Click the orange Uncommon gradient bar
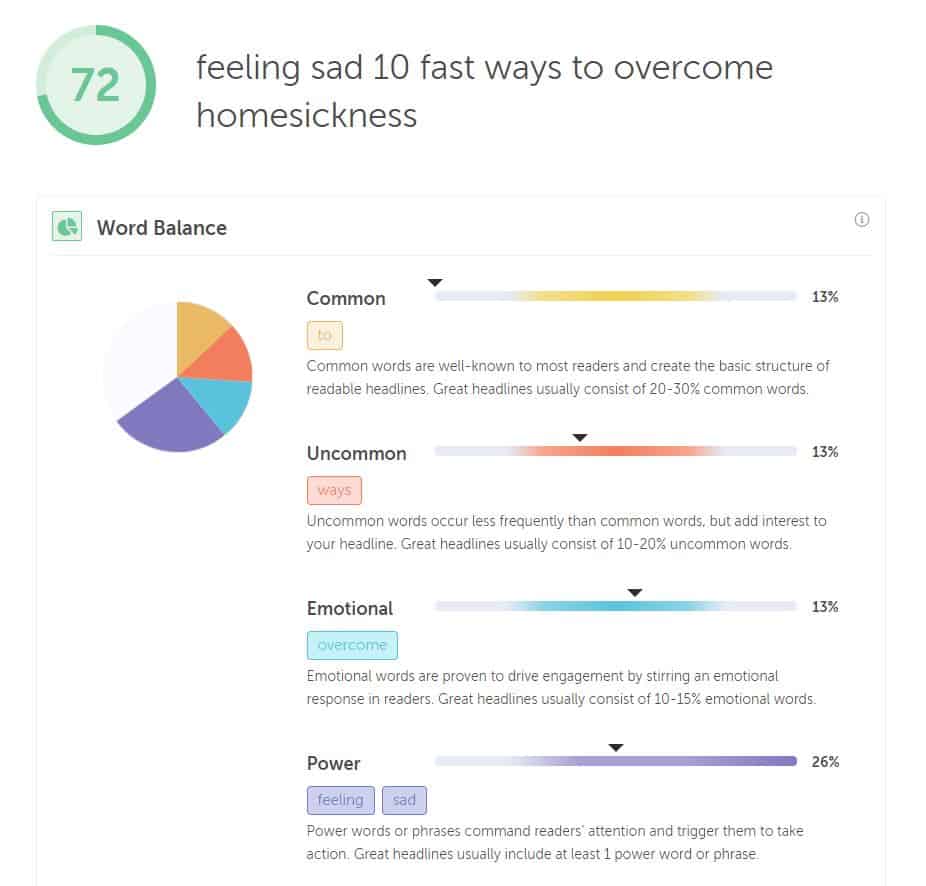The image size is (926, 886). [x=616, y=451]
